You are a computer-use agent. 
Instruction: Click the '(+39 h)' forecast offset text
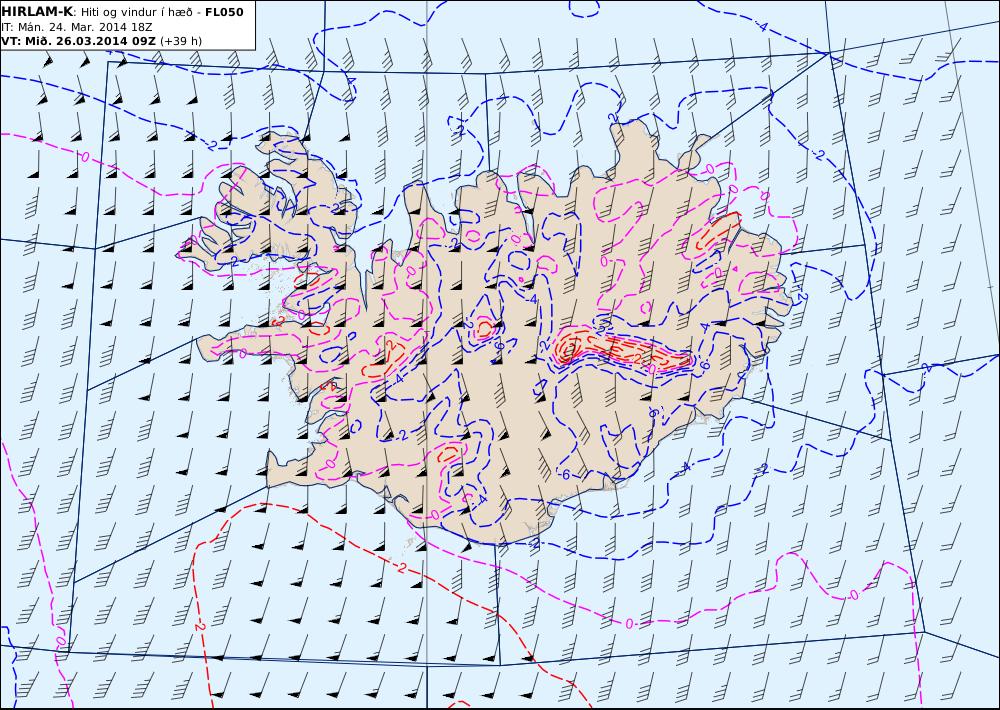click(x=181, y=41)
